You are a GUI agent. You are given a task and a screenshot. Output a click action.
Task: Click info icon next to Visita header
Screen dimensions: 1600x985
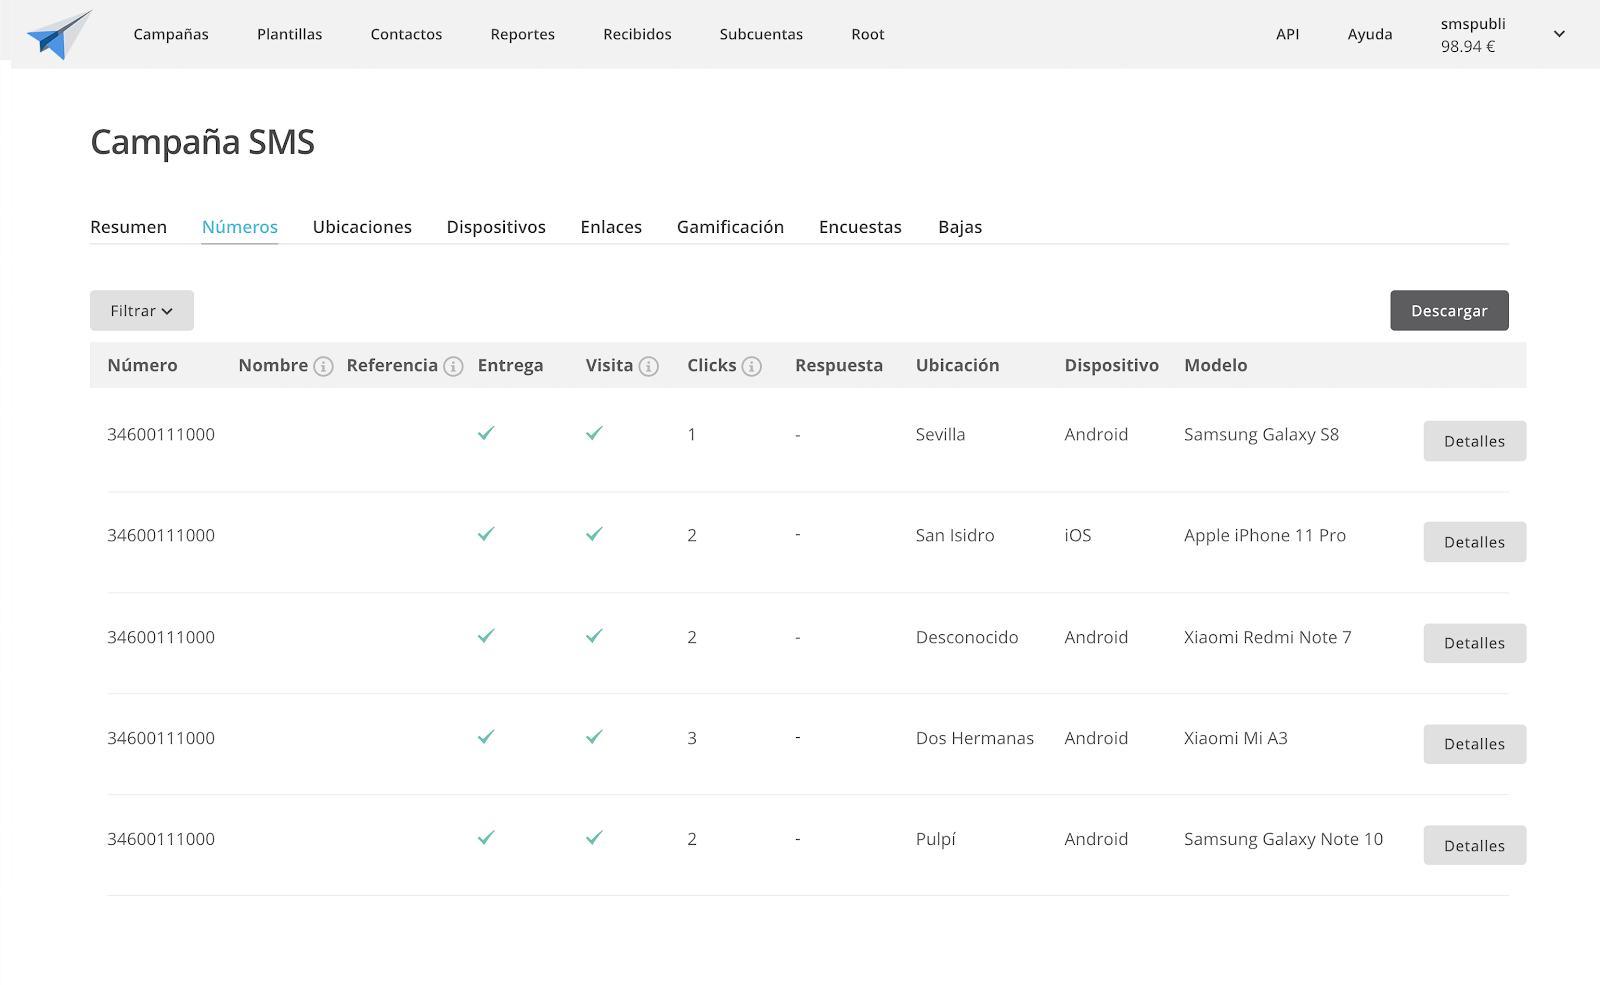tap(649, 366)
